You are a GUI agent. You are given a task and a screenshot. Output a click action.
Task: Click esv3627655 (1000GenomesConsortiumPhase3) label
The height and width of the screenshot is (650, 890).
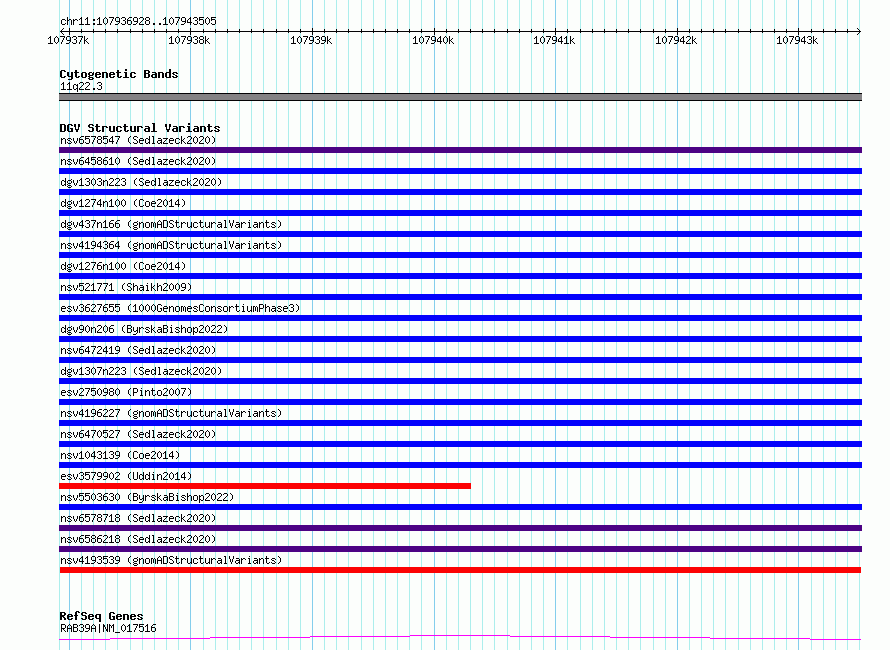180,308
